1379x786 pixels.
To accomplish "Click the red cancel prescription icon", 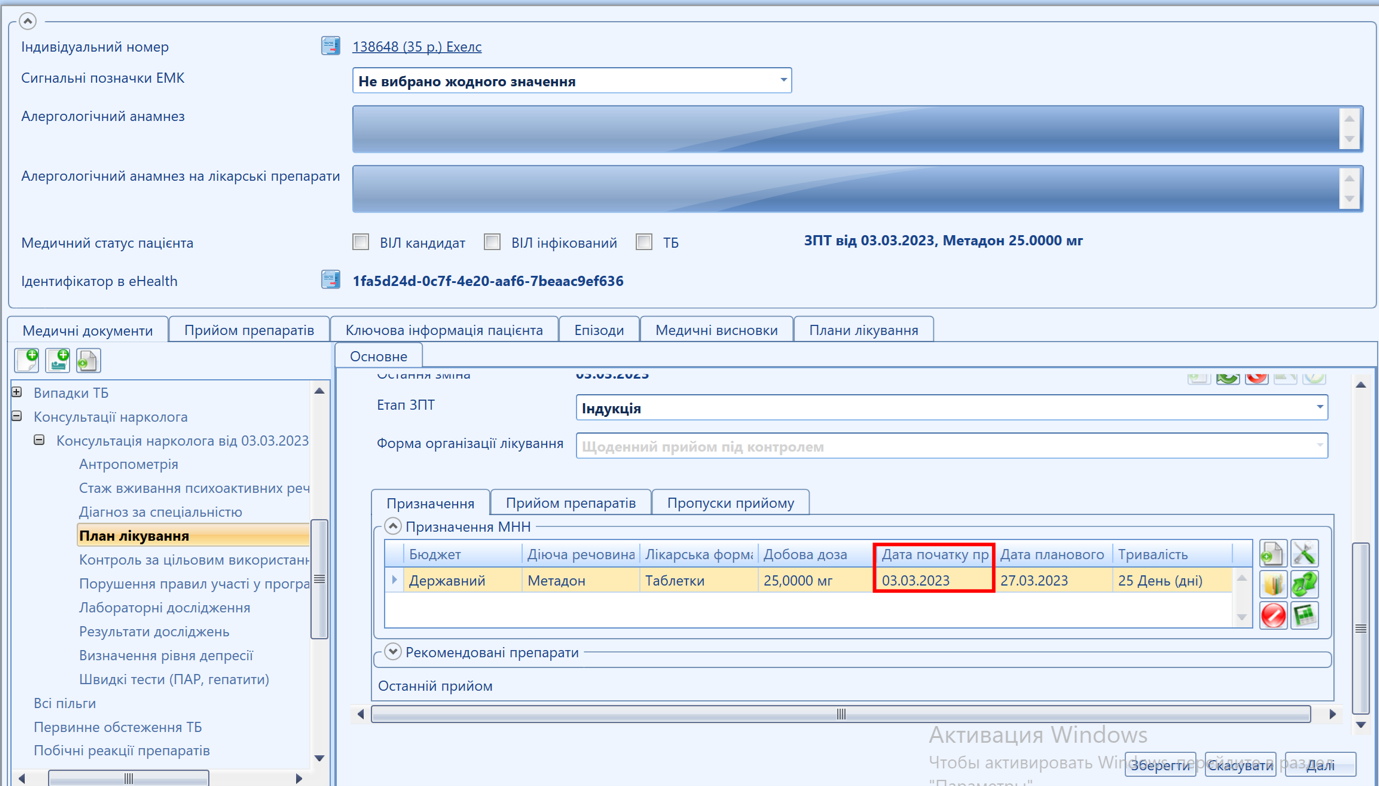I will coord(1272,615).
